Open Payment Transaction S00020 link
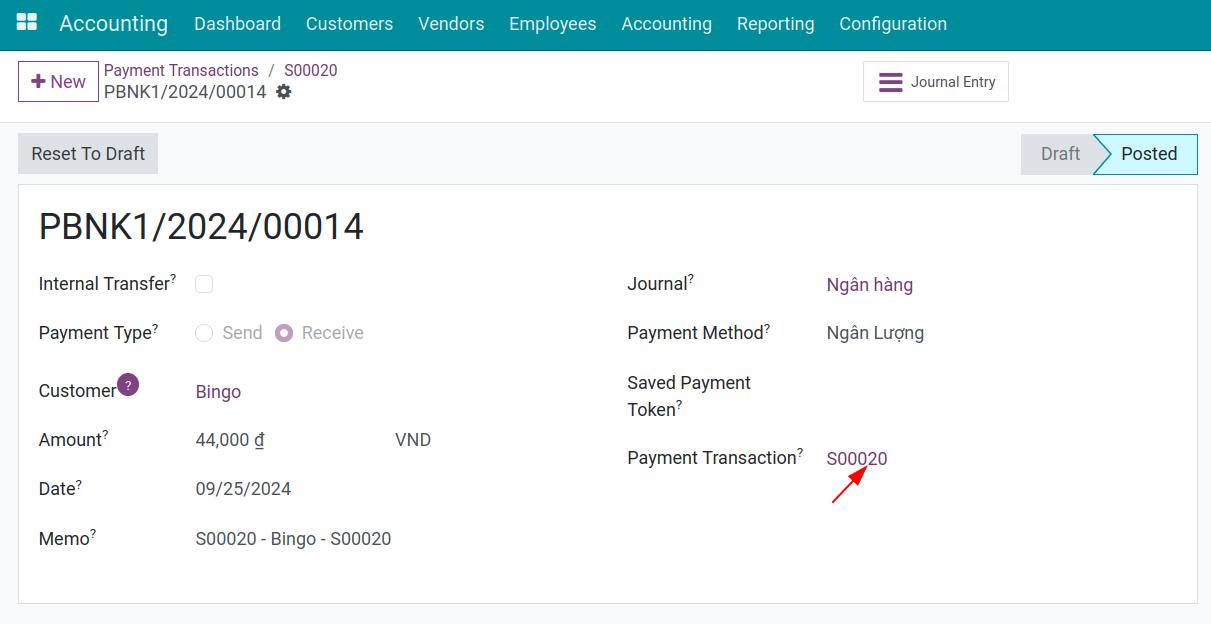 [x=856, y=459]
